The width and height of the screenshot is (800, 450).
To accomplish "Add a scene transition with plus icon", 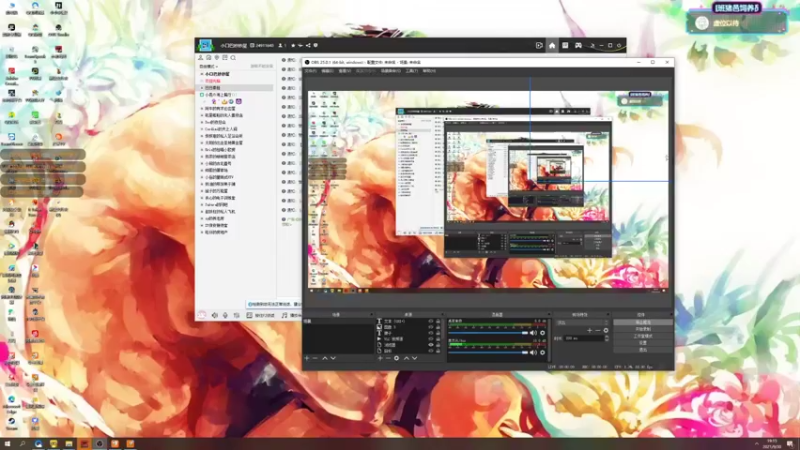I will pyautogui.click(x=589, y=330).
